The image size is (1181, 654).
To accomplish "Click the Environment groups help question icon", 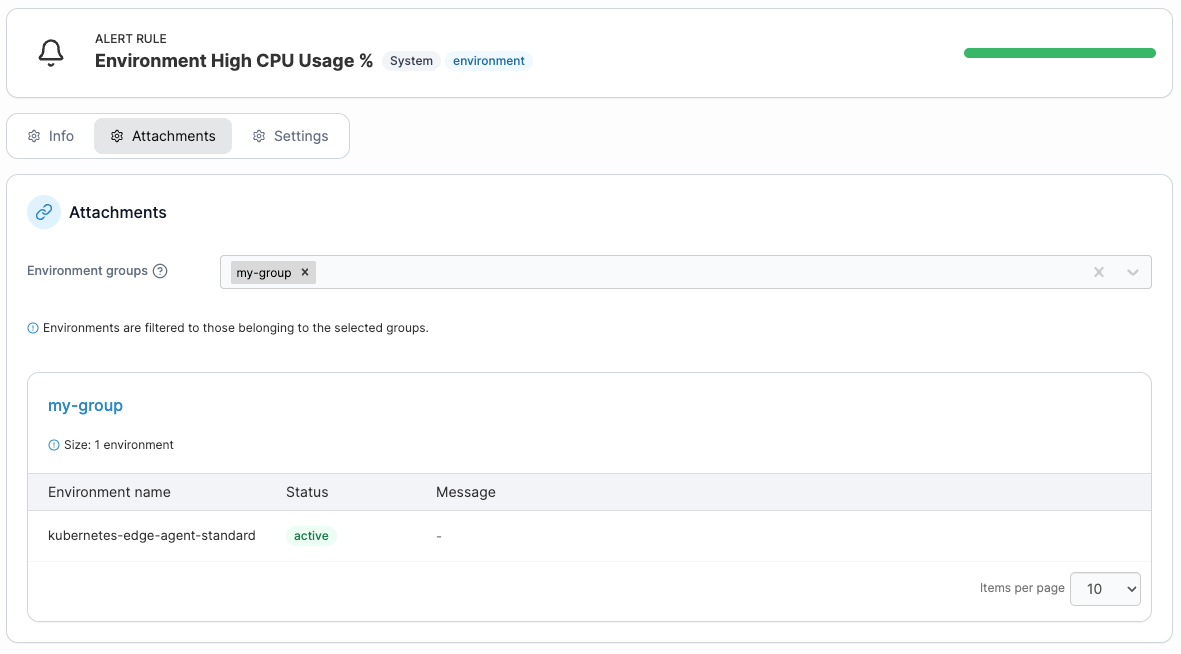I will (x=160, y=271).
